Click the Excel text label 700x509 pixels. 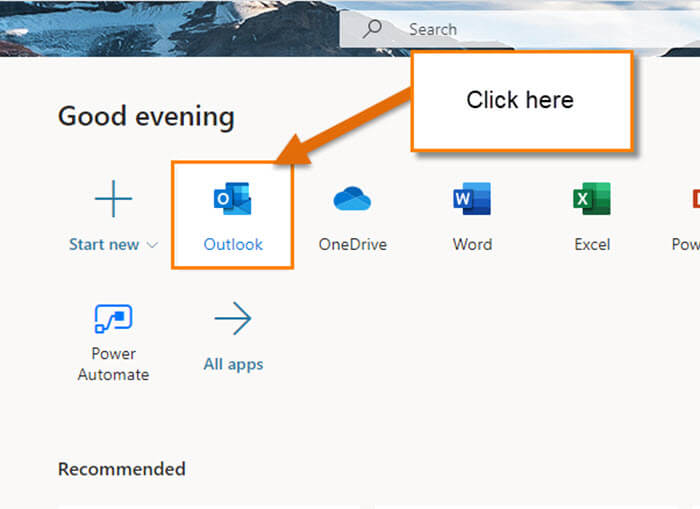click(592, 245)
